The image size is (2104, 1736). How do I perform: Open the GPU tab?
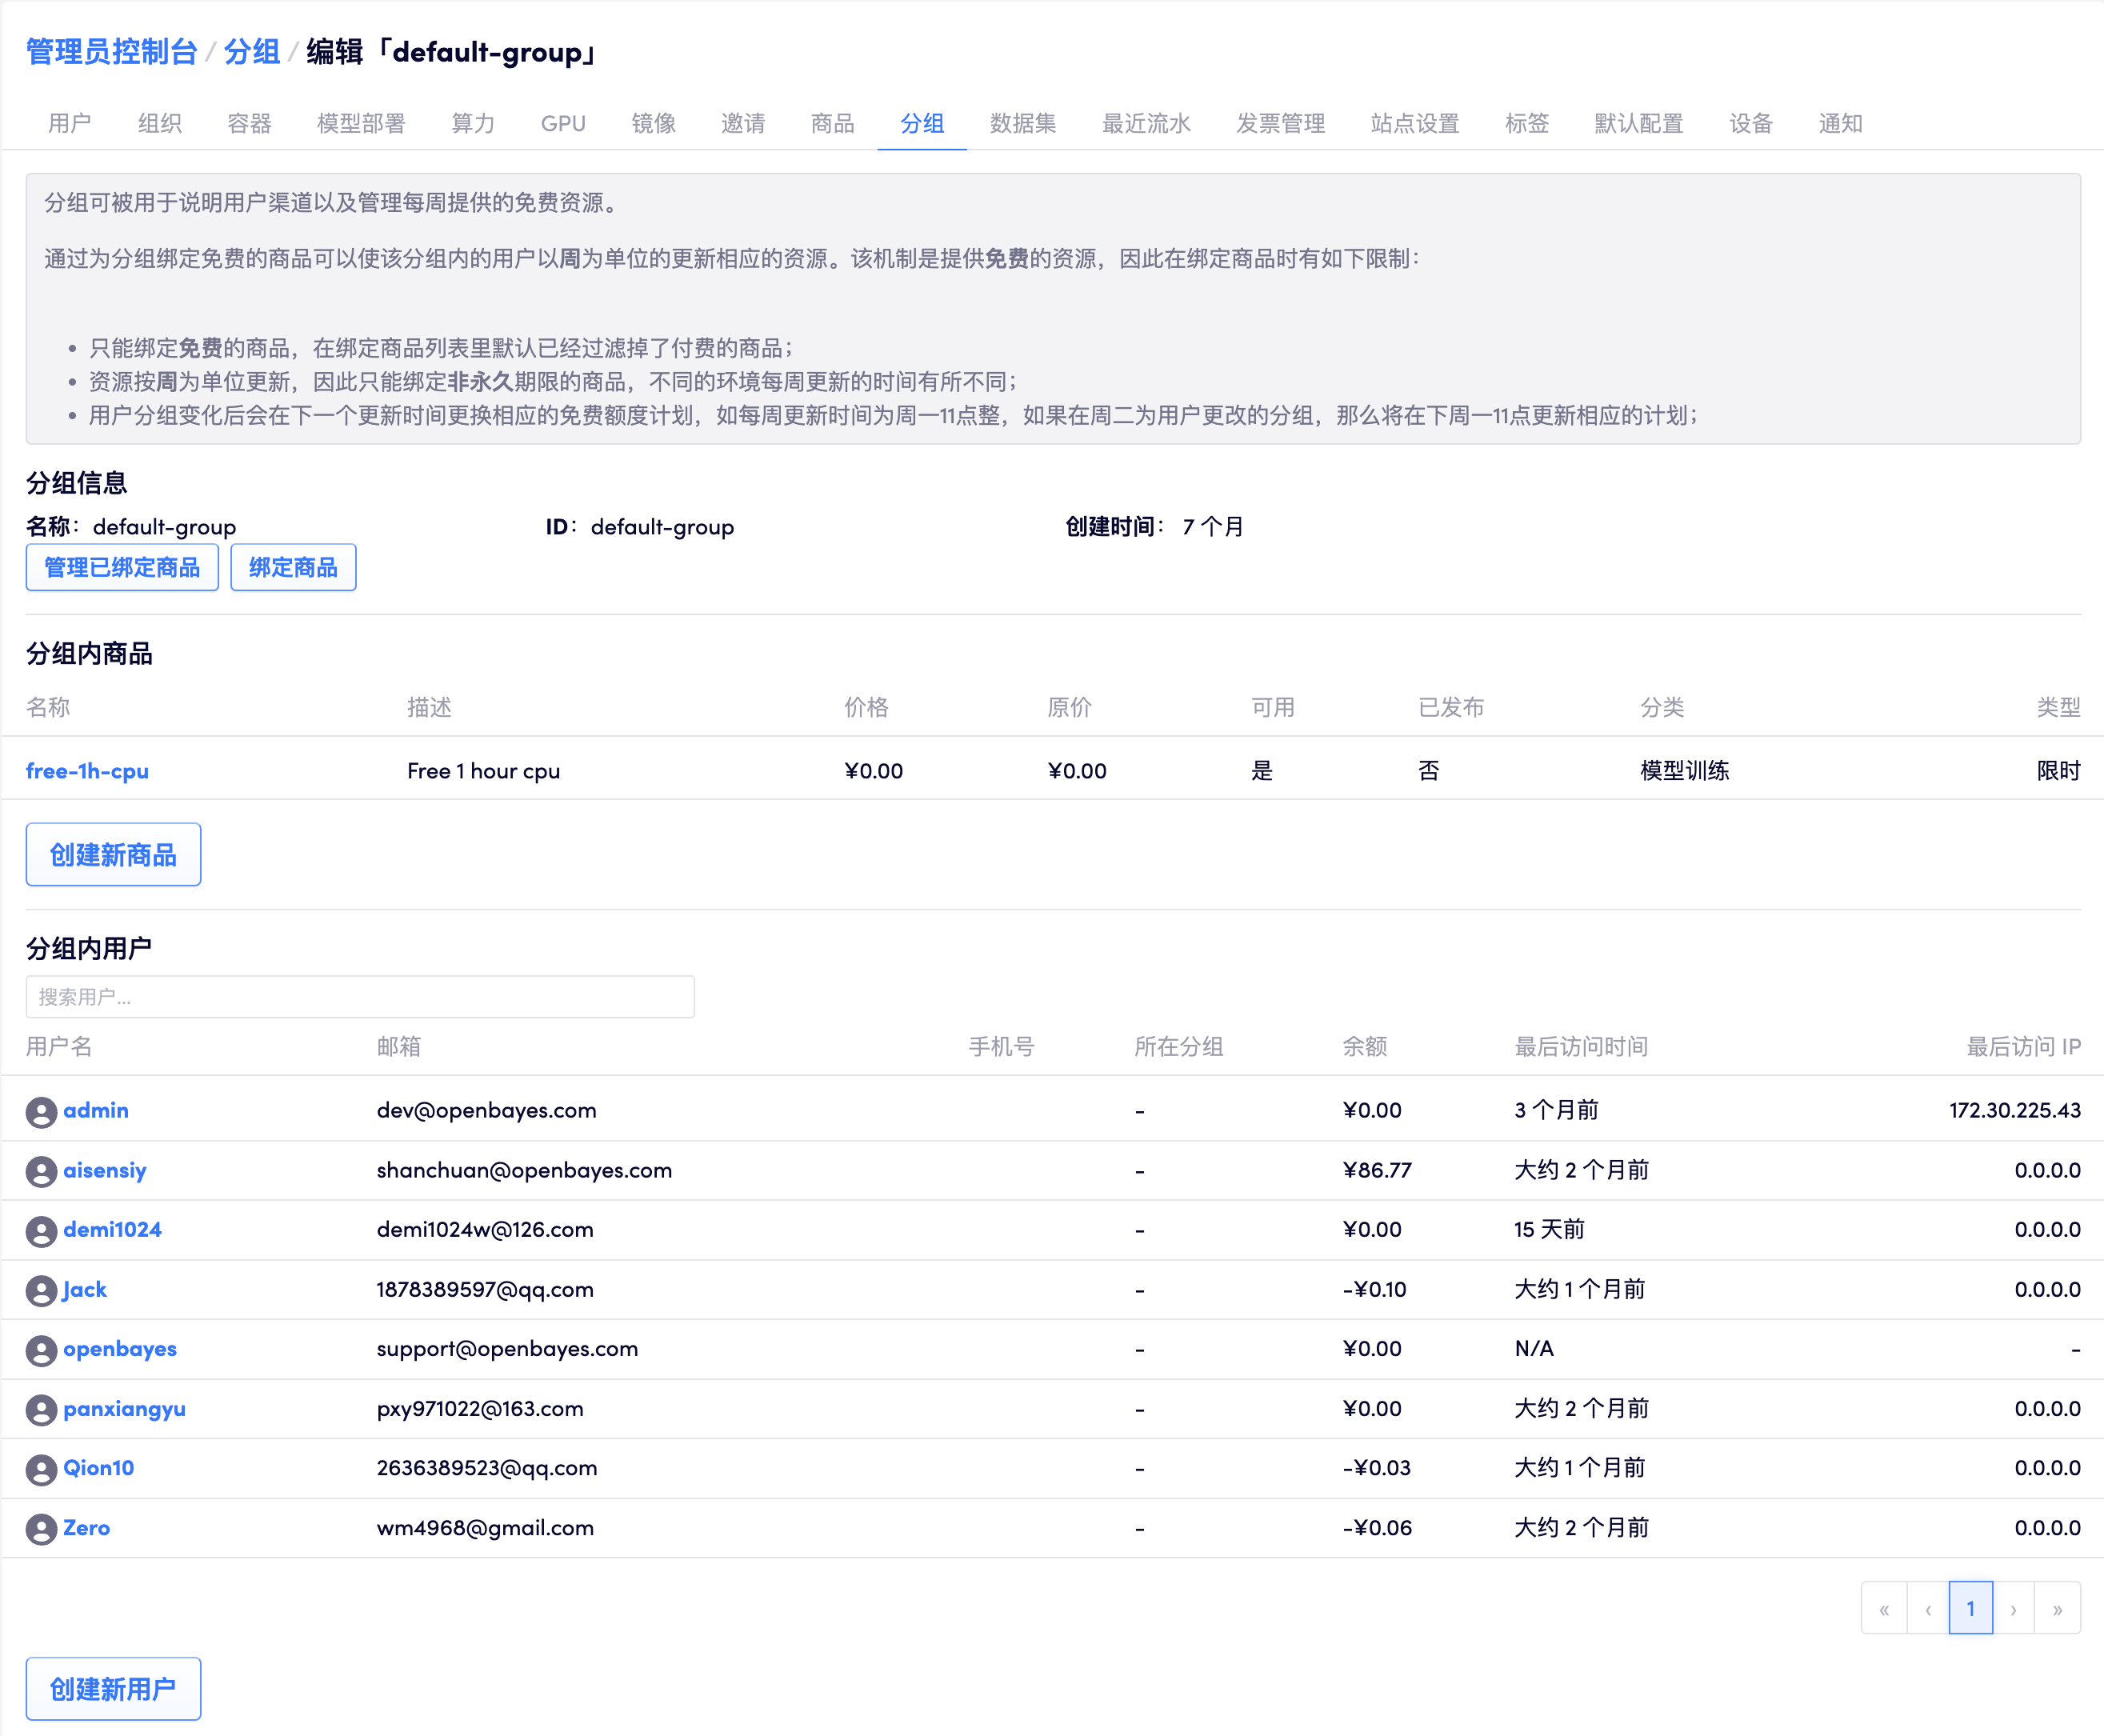(x=563, y=123)
